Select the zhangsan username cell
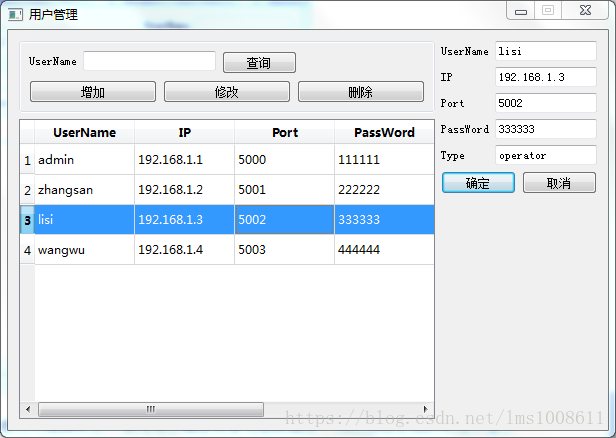 pyautogui.click(x=84, y=190)
